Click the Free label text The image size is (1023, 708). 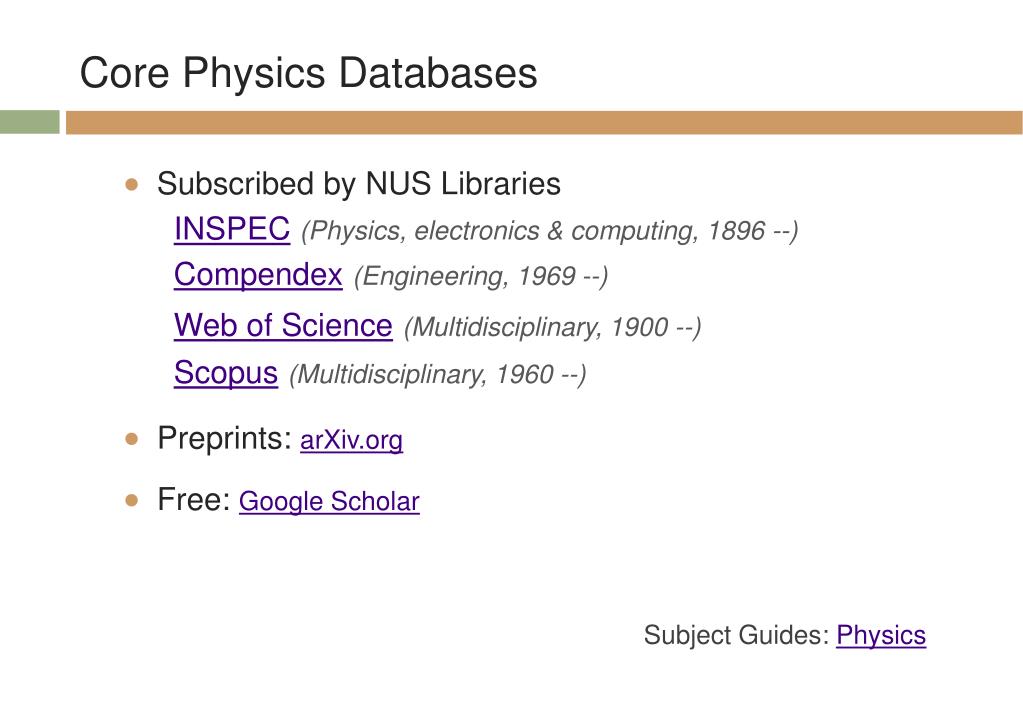(194, 499)
